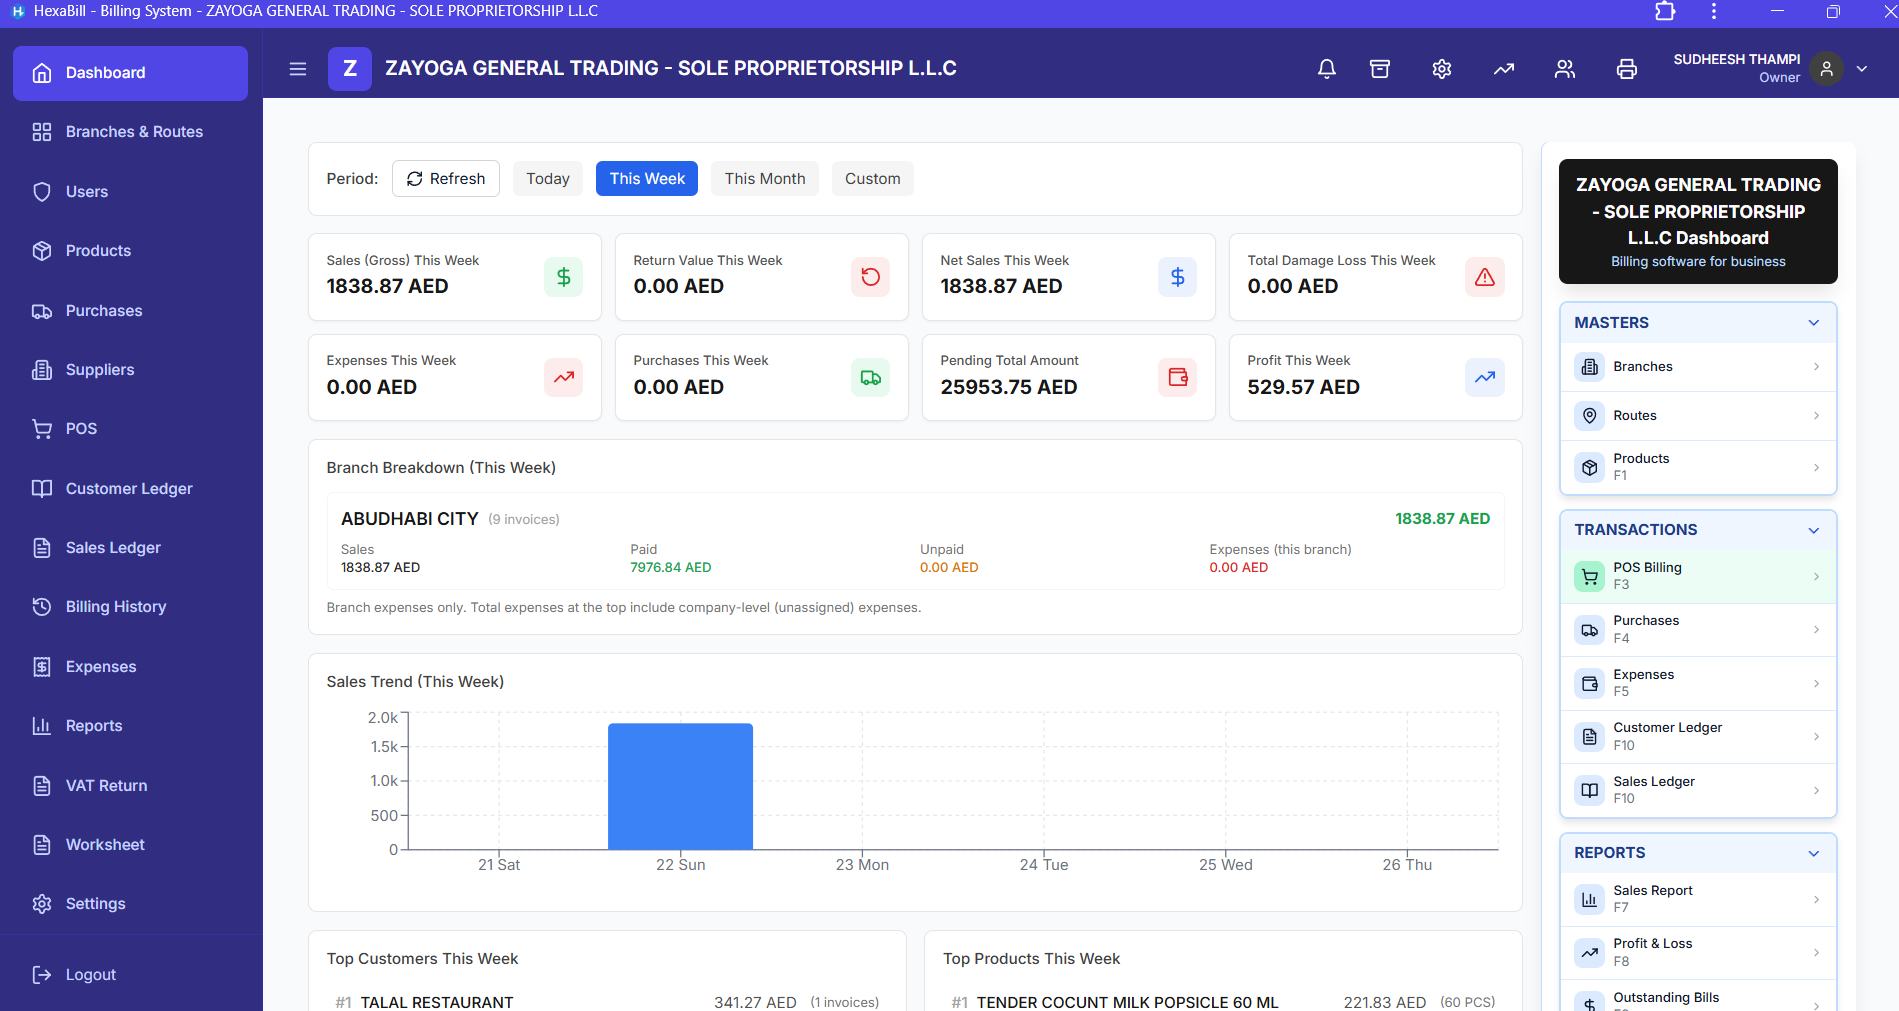The height and width of the screenshot is (1011, 1899).
Task: Select the This Month period tab
Action: point(765,179)
